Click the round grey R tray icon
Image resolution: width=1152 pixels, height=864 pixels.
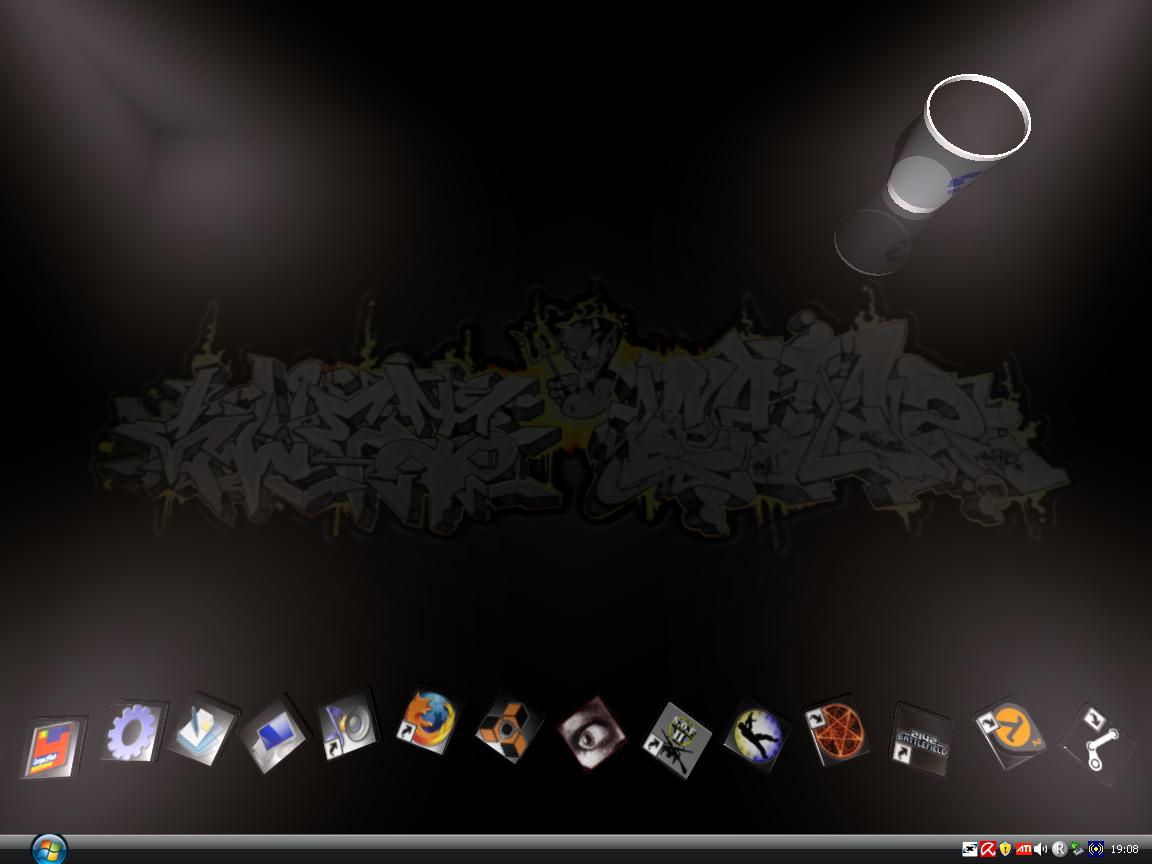1059,849
